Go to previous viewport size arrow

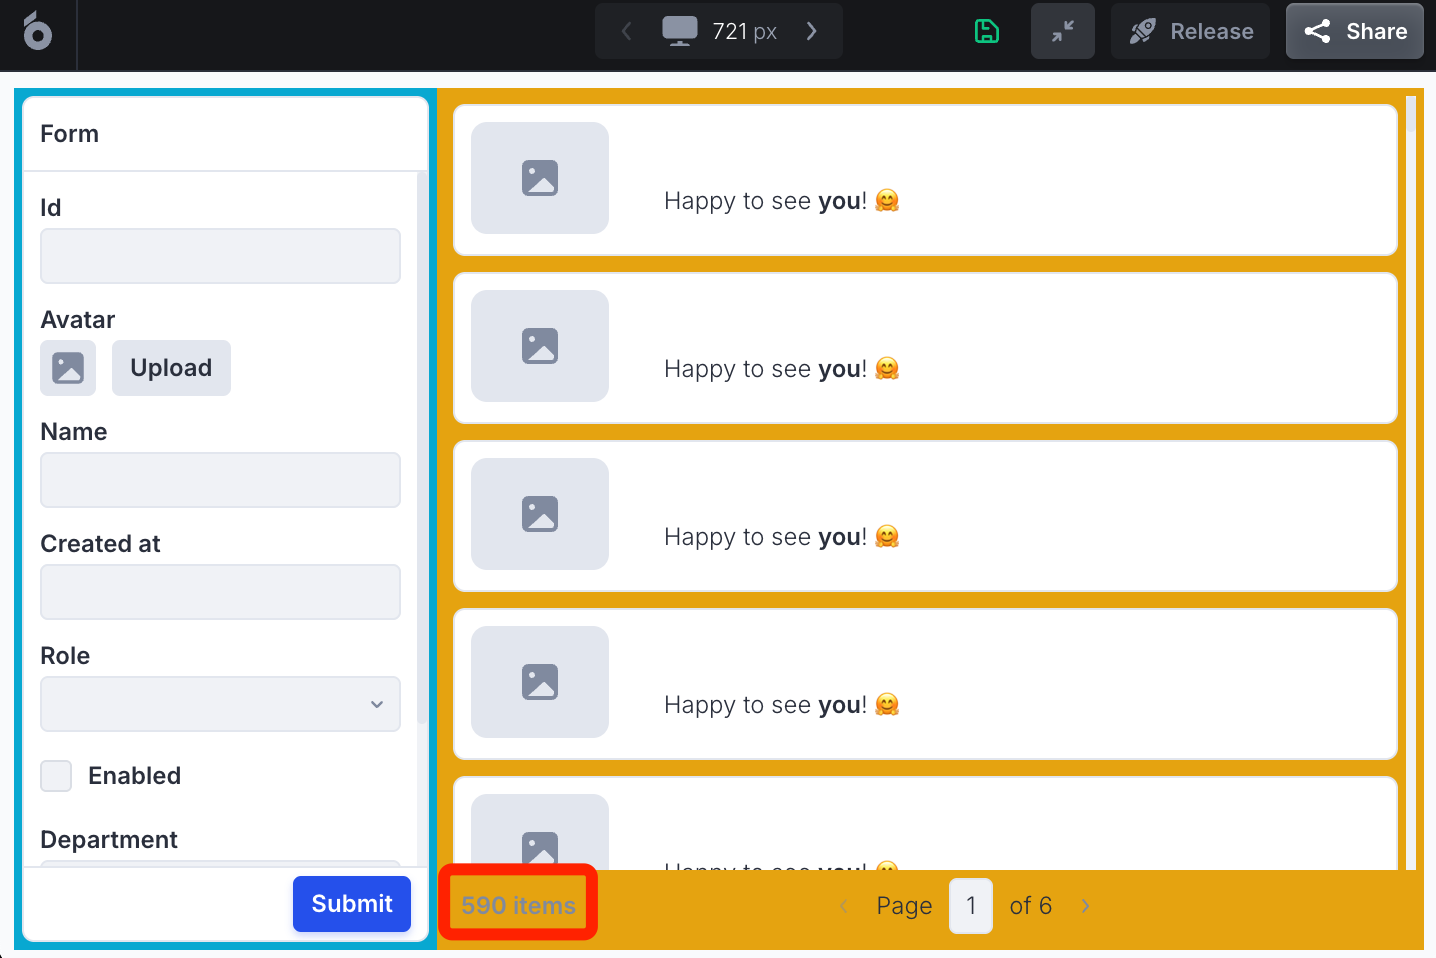(627, 32)
